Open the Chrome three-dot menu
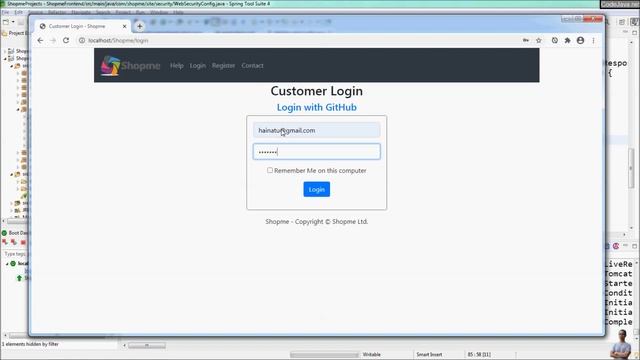The image size is (640, 360). (593, 40)
